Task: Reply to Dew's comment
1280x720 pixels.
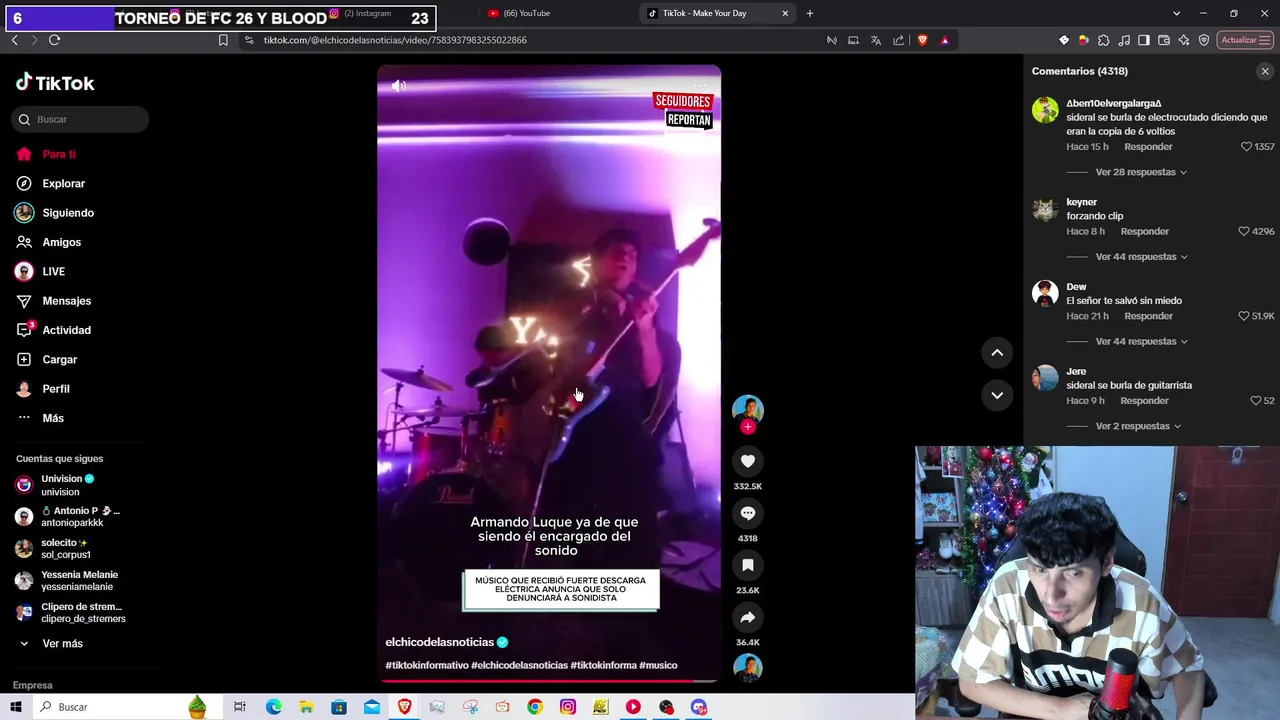Action: 1148,316
